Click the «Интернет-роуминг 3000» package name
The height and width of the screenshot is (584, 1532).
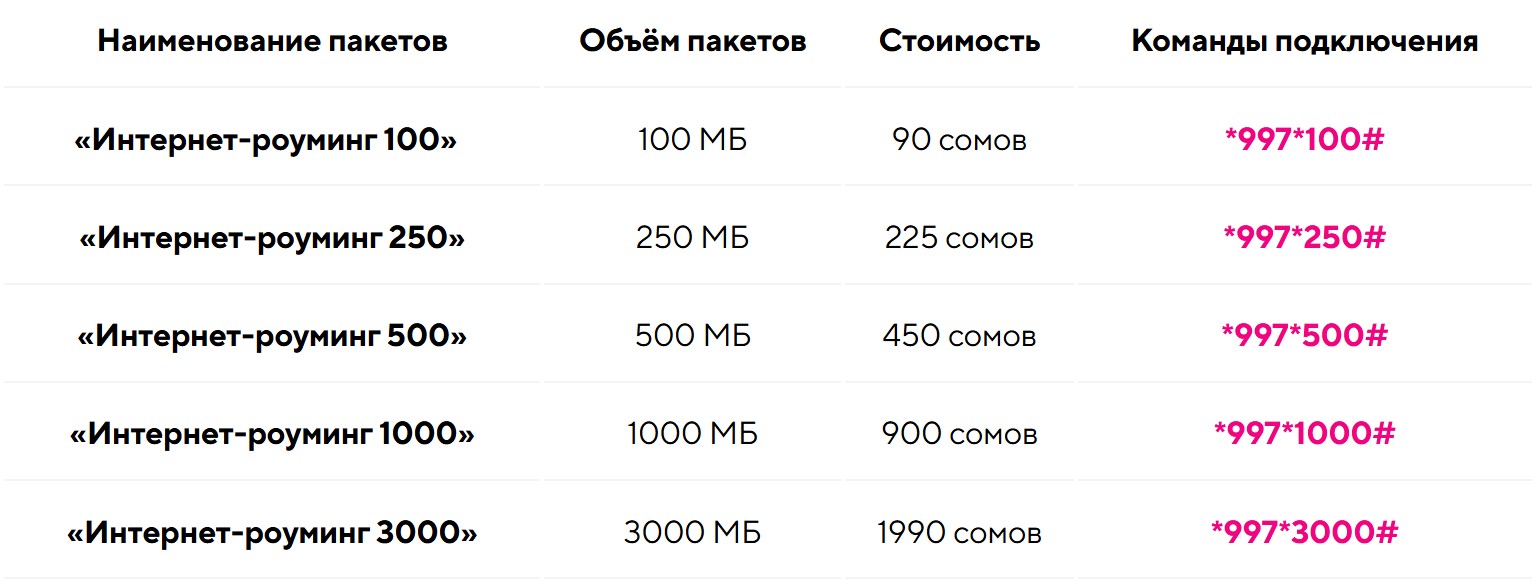(272, 532)
